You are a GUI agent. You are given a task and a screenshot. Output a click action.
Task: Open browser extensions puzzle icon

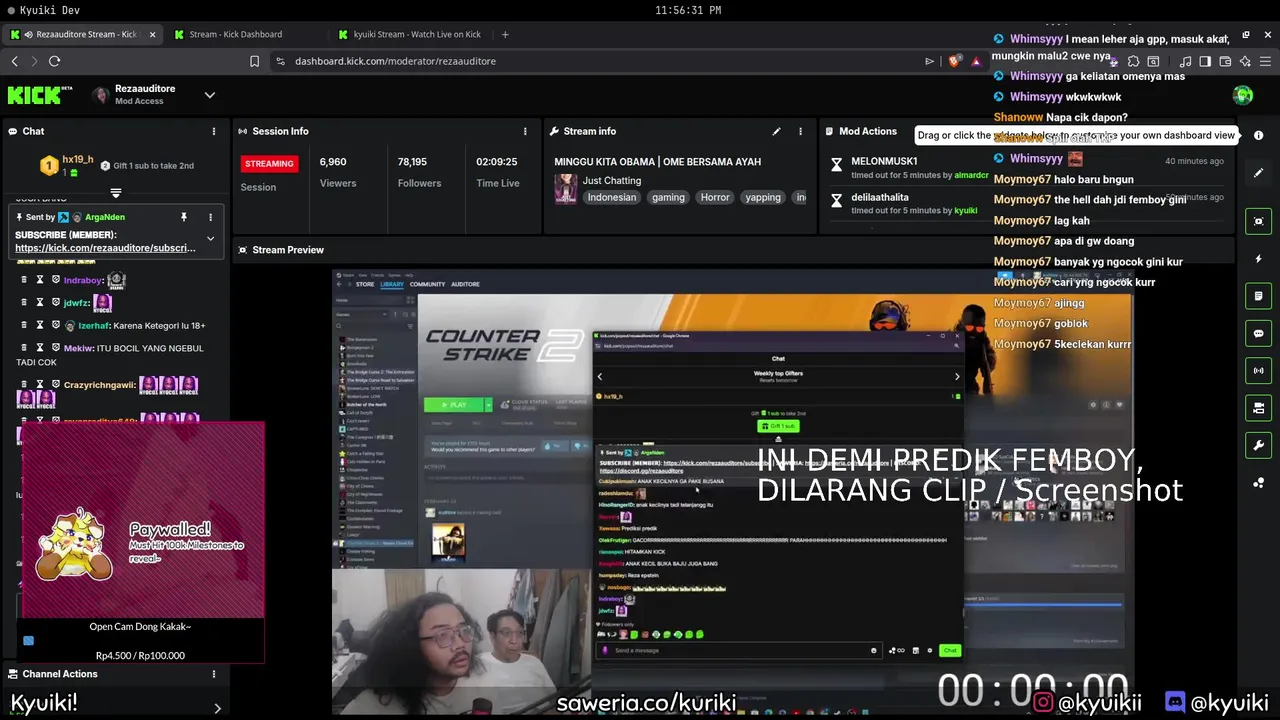[1133, 61]
